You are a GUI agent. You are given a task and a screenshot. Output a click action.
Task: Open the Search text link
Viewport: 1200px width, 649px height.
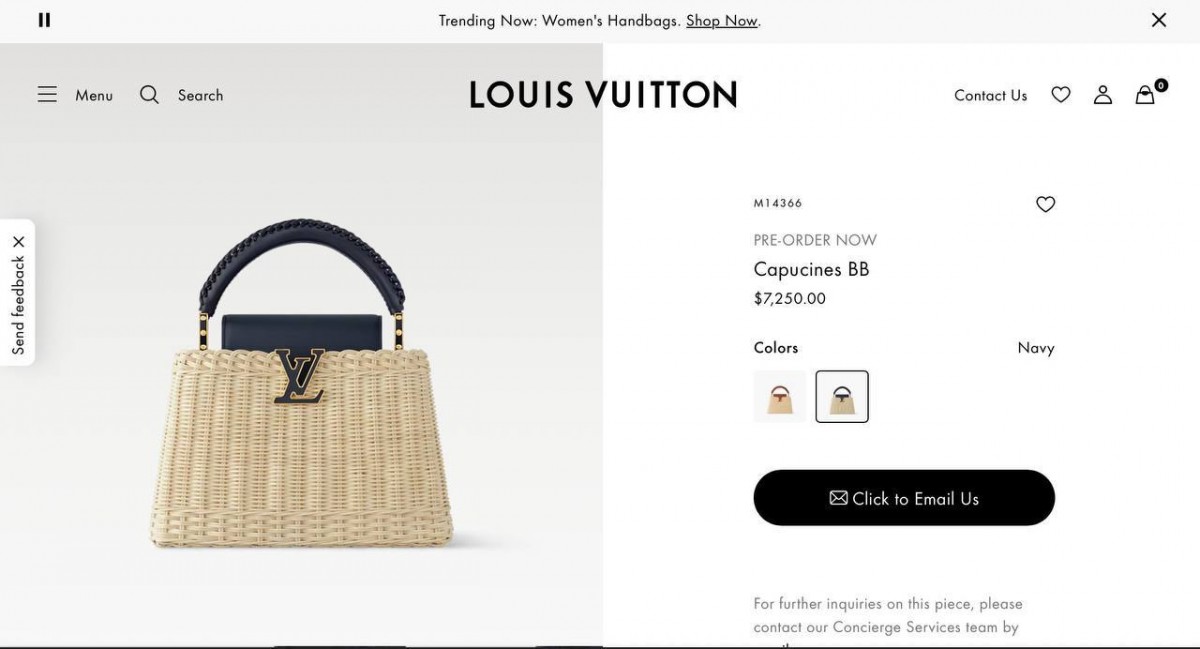[x=200, y=95]
